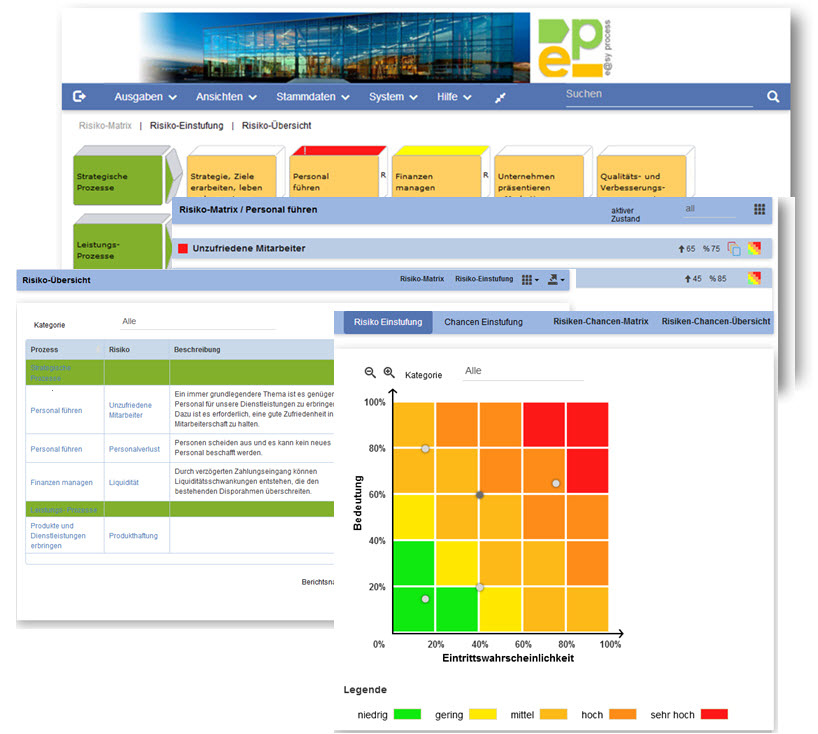Open the Risiken-Chancen-Matrix tab
The height and width of the screenshot is (734, 818).
[600, 322]
